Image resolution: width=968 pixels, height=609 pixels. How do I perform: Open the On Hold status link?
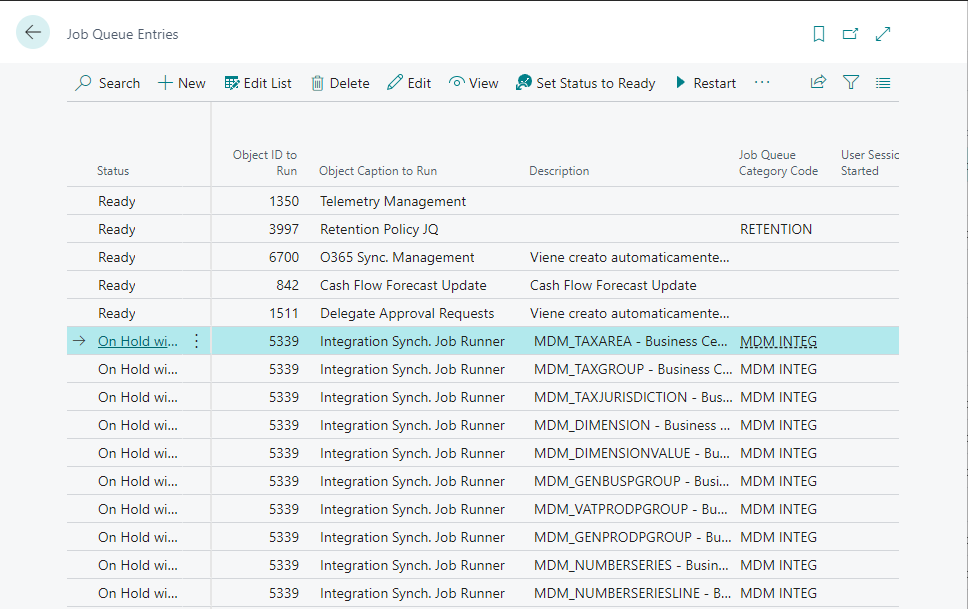tap(138, 341)
